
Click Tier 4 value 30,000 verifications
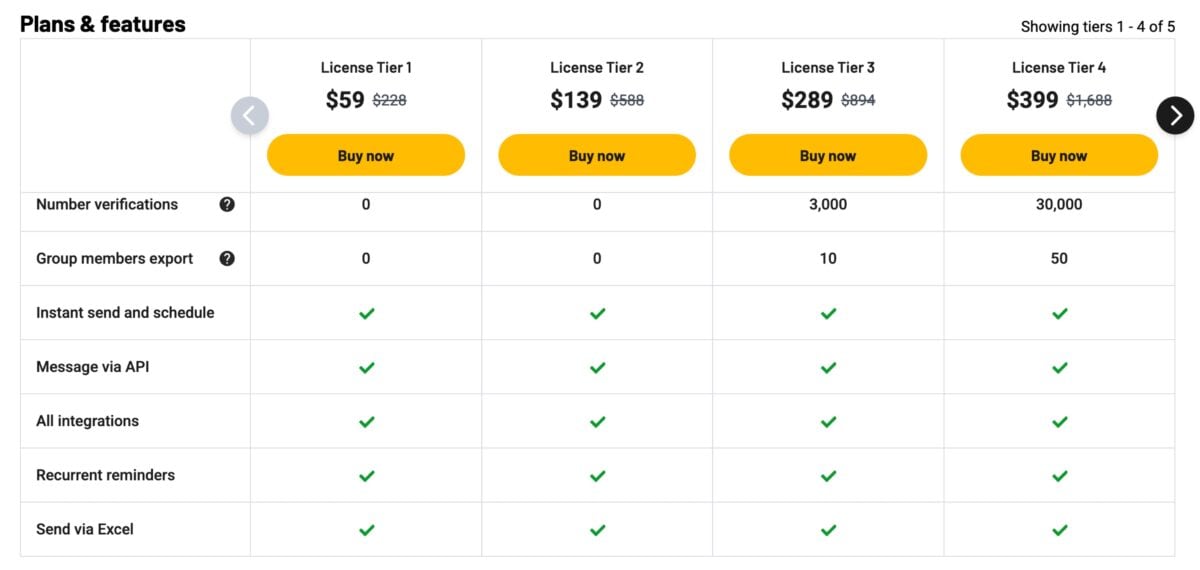point(1059,204)
